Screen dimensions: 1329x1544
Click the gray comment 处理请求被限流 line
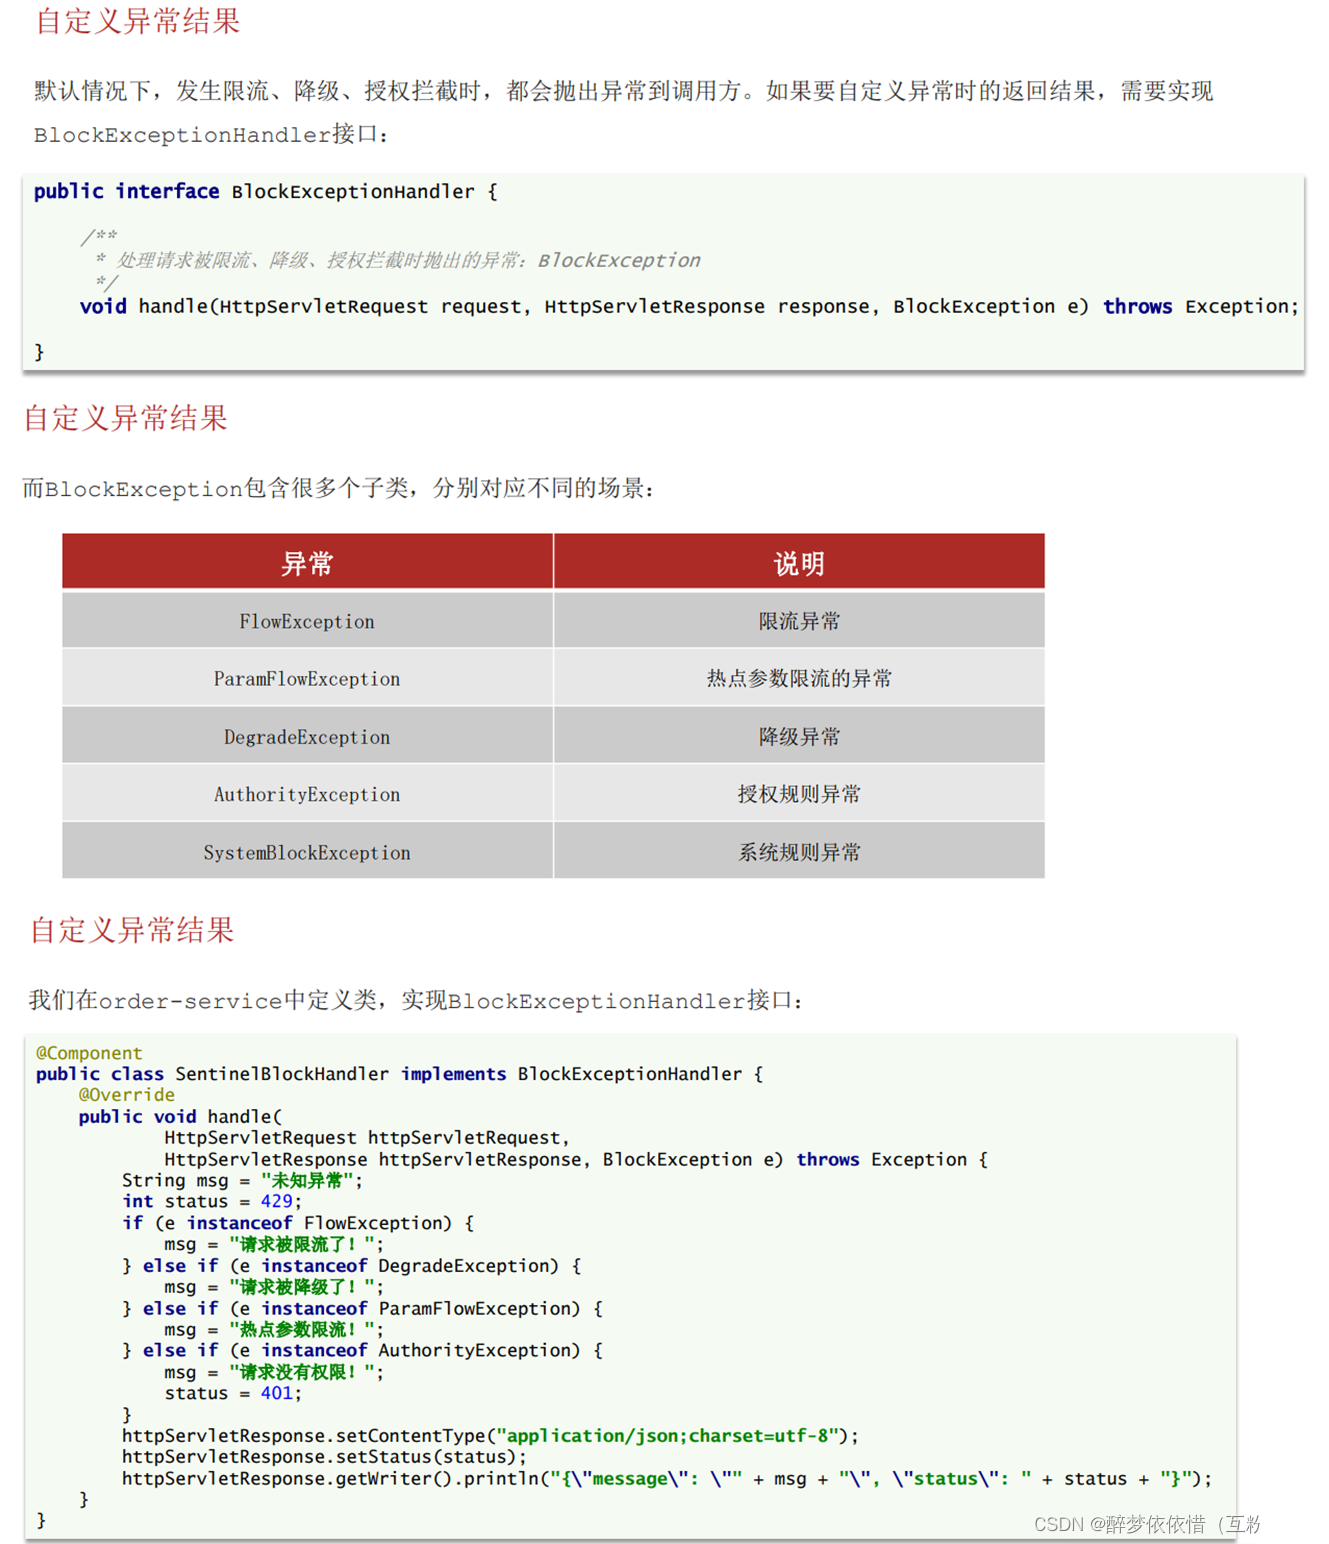point(398,260)
